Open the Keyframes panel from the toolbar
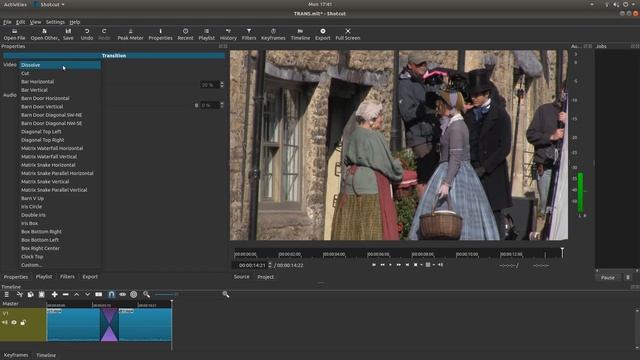 tap(273, 34)
